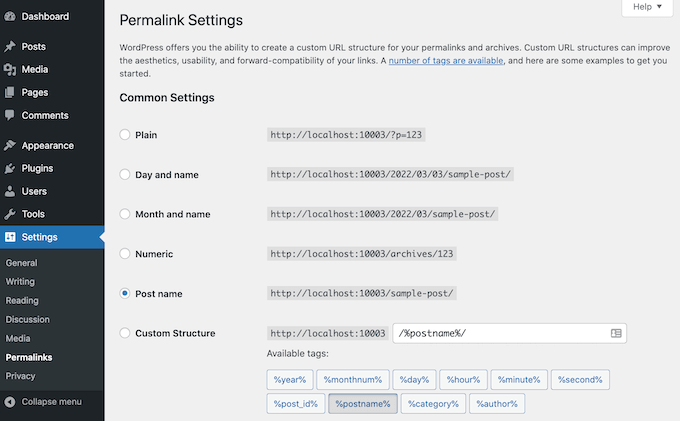
Task: Click the Appearance paintbrush icon
Action: coord(10,146)
